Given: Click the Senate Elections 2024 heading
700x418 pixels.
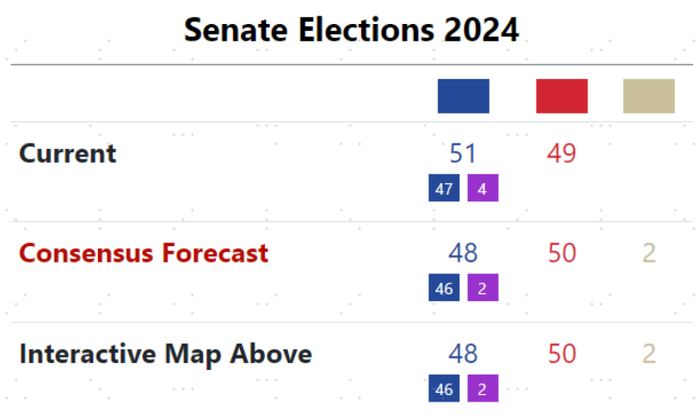Looking at the screenshot, I should pos(351,30).
